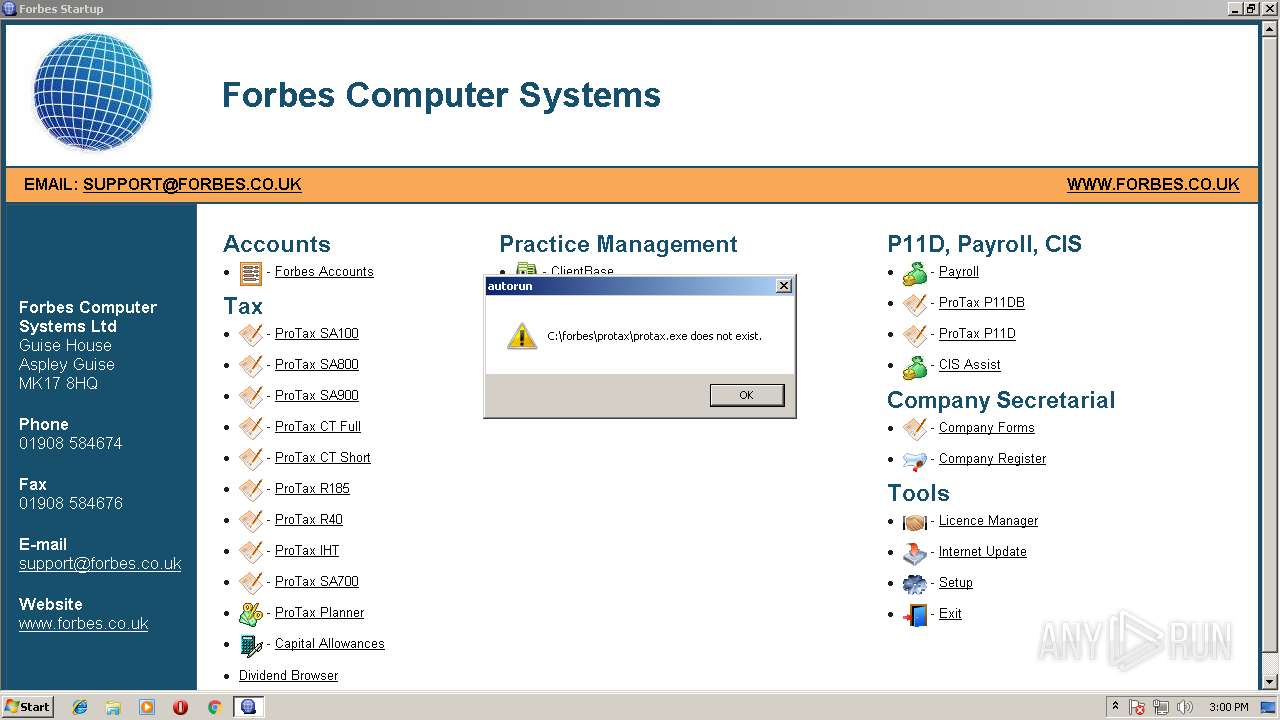Viewport: 1280px width, 720px height.
Task: Open the ProTax P11D link
Action: point(977,334)
